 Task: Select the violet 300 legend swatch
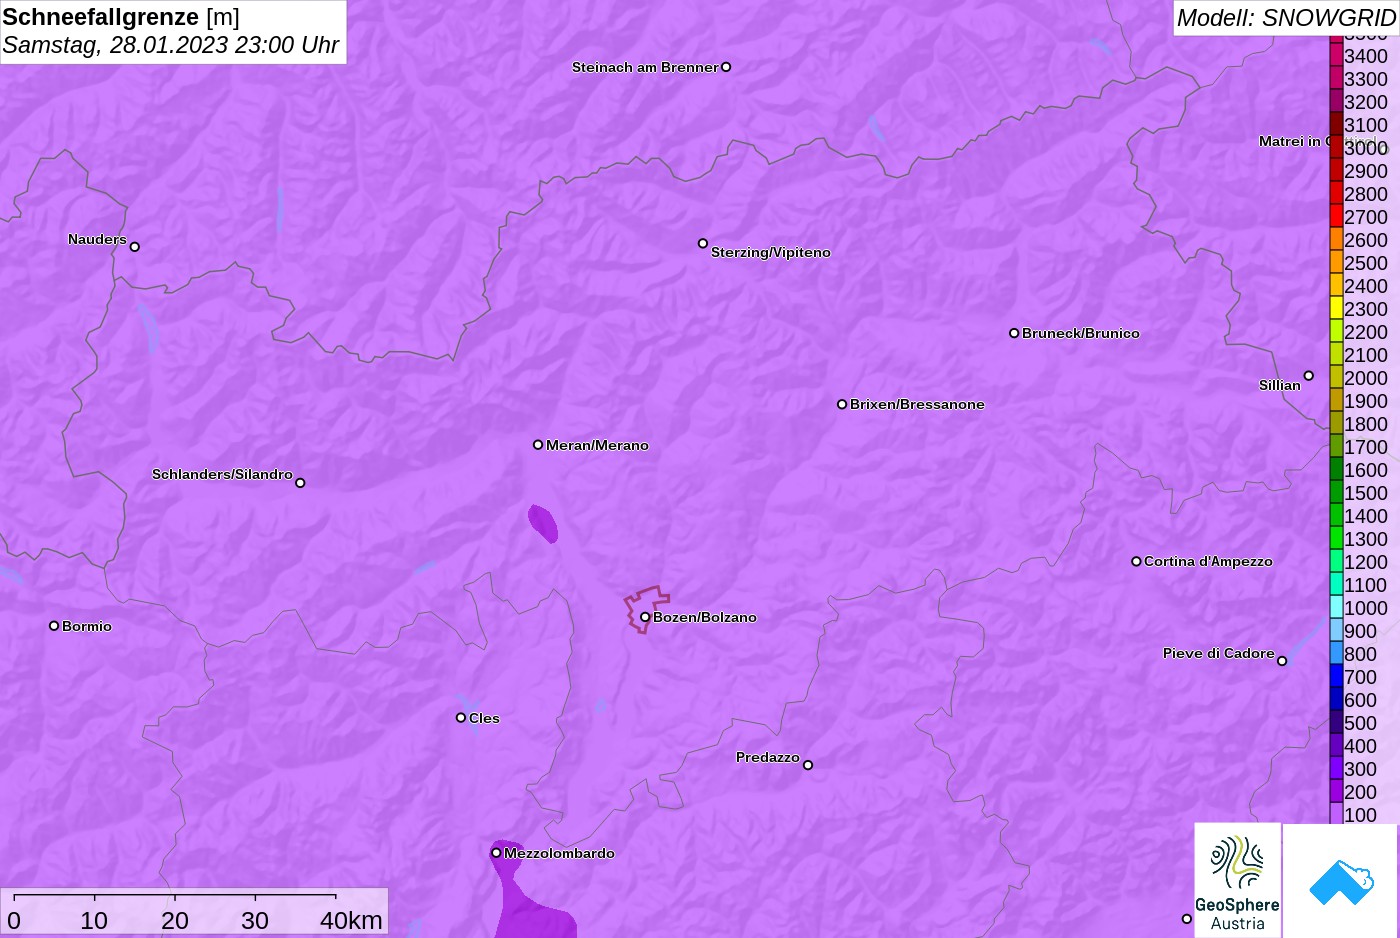pos(1336,768)
